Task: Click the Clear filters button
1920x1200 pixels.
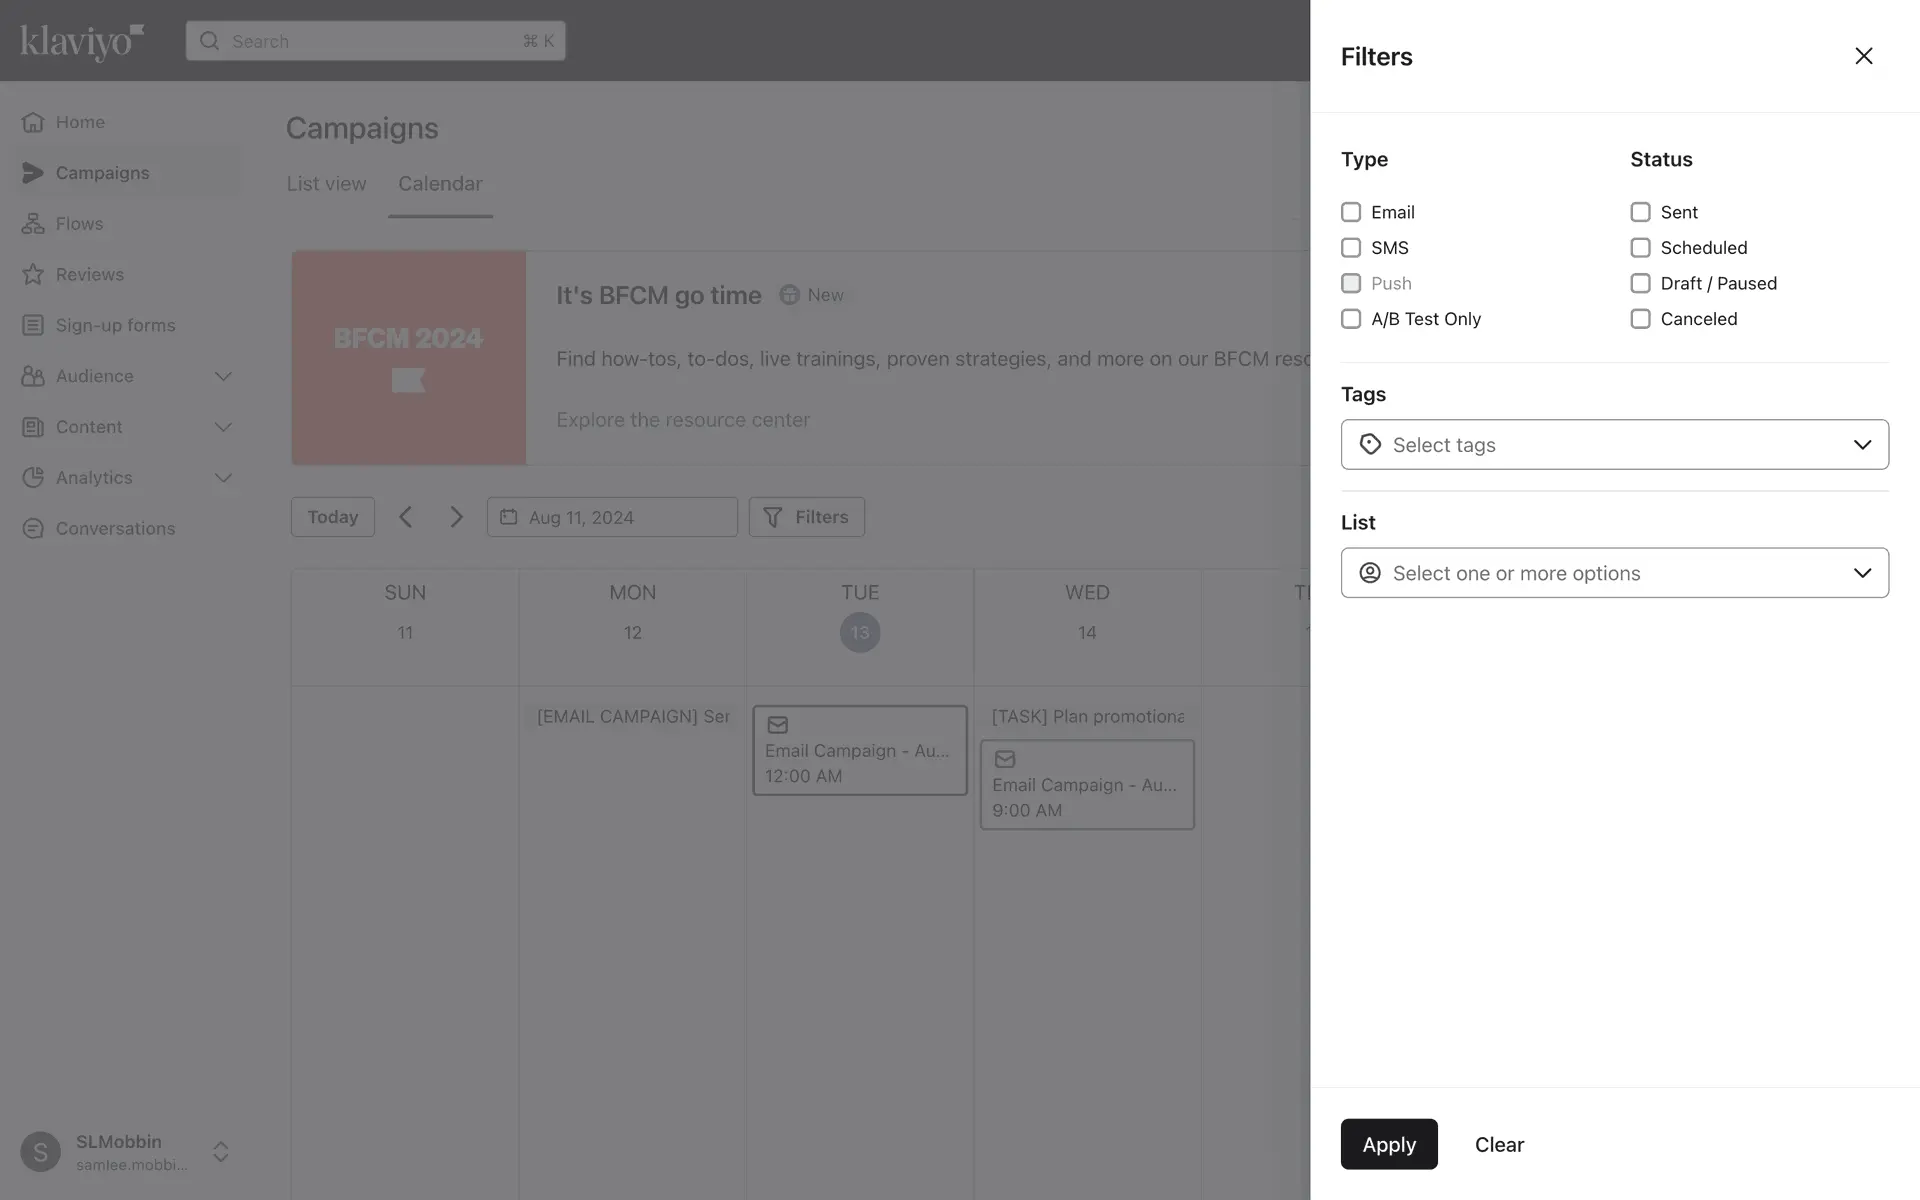Action: tap(1499, 1144)
